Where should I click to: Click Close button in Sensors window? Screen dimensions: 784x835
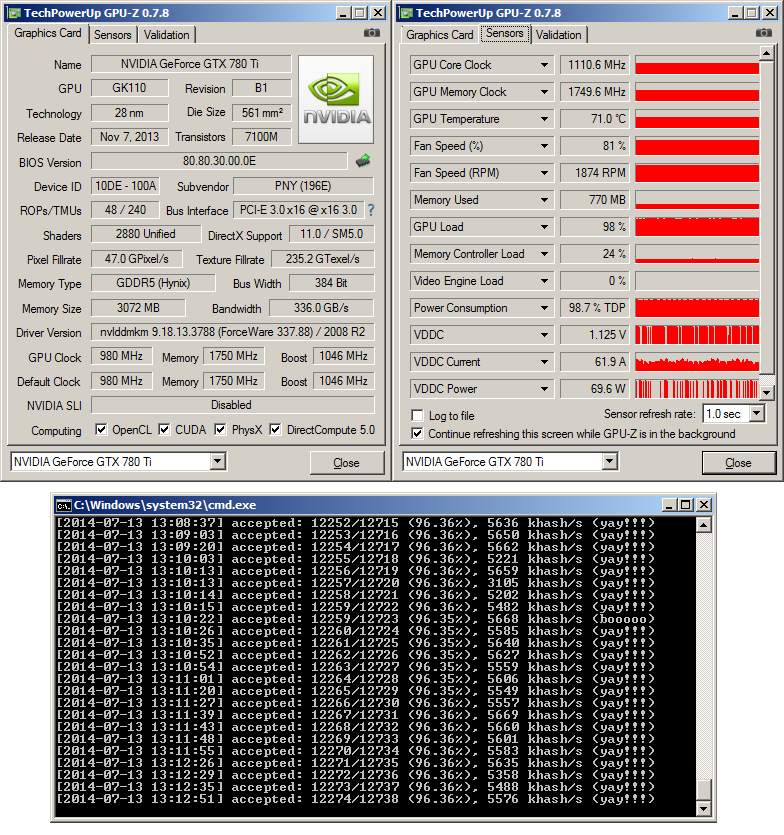coord(739,463)
